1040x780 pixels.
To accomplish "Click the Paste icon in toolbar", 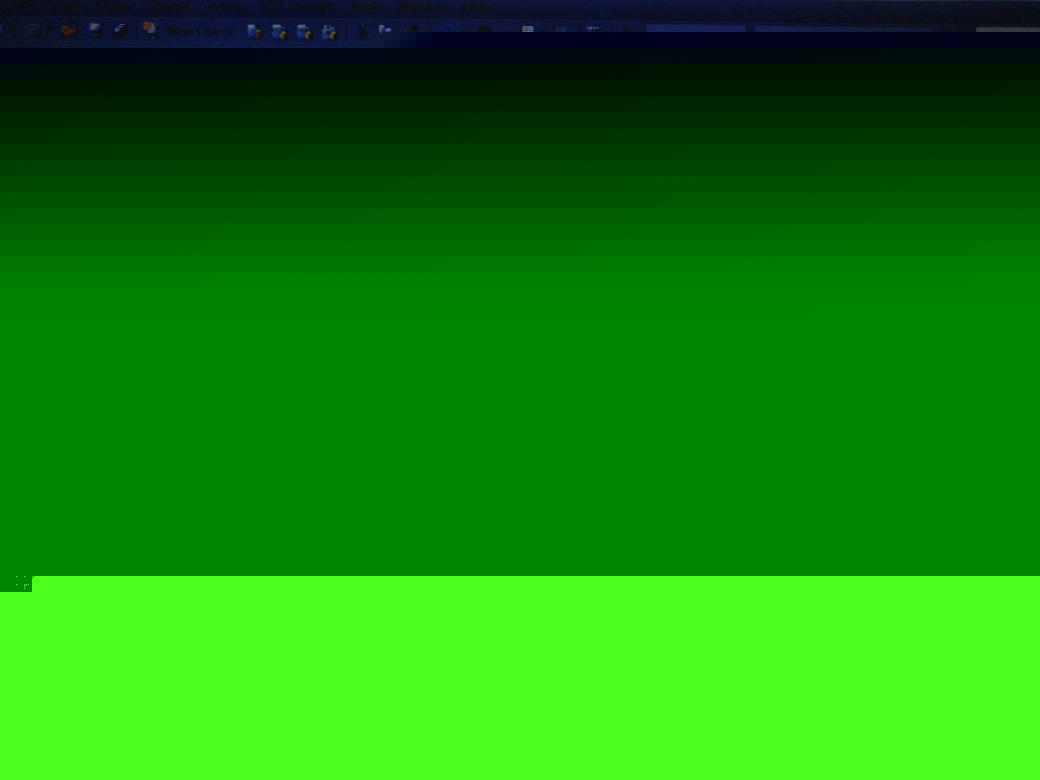I will (410, 31).
